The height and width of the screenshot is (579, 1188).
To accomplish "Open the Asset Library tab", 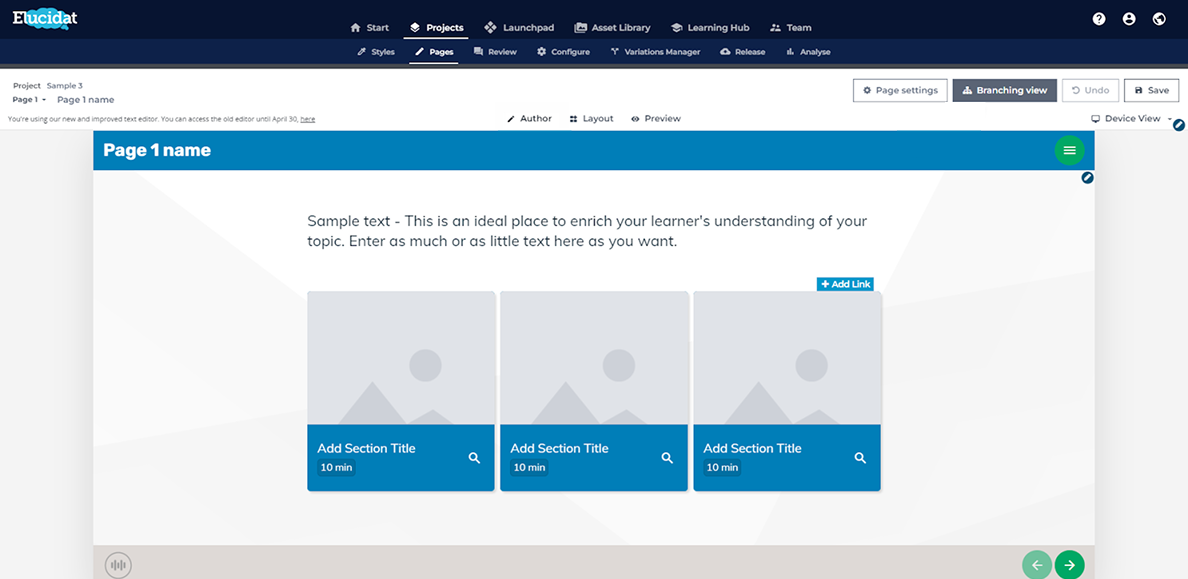I will [x=612, y=27].
